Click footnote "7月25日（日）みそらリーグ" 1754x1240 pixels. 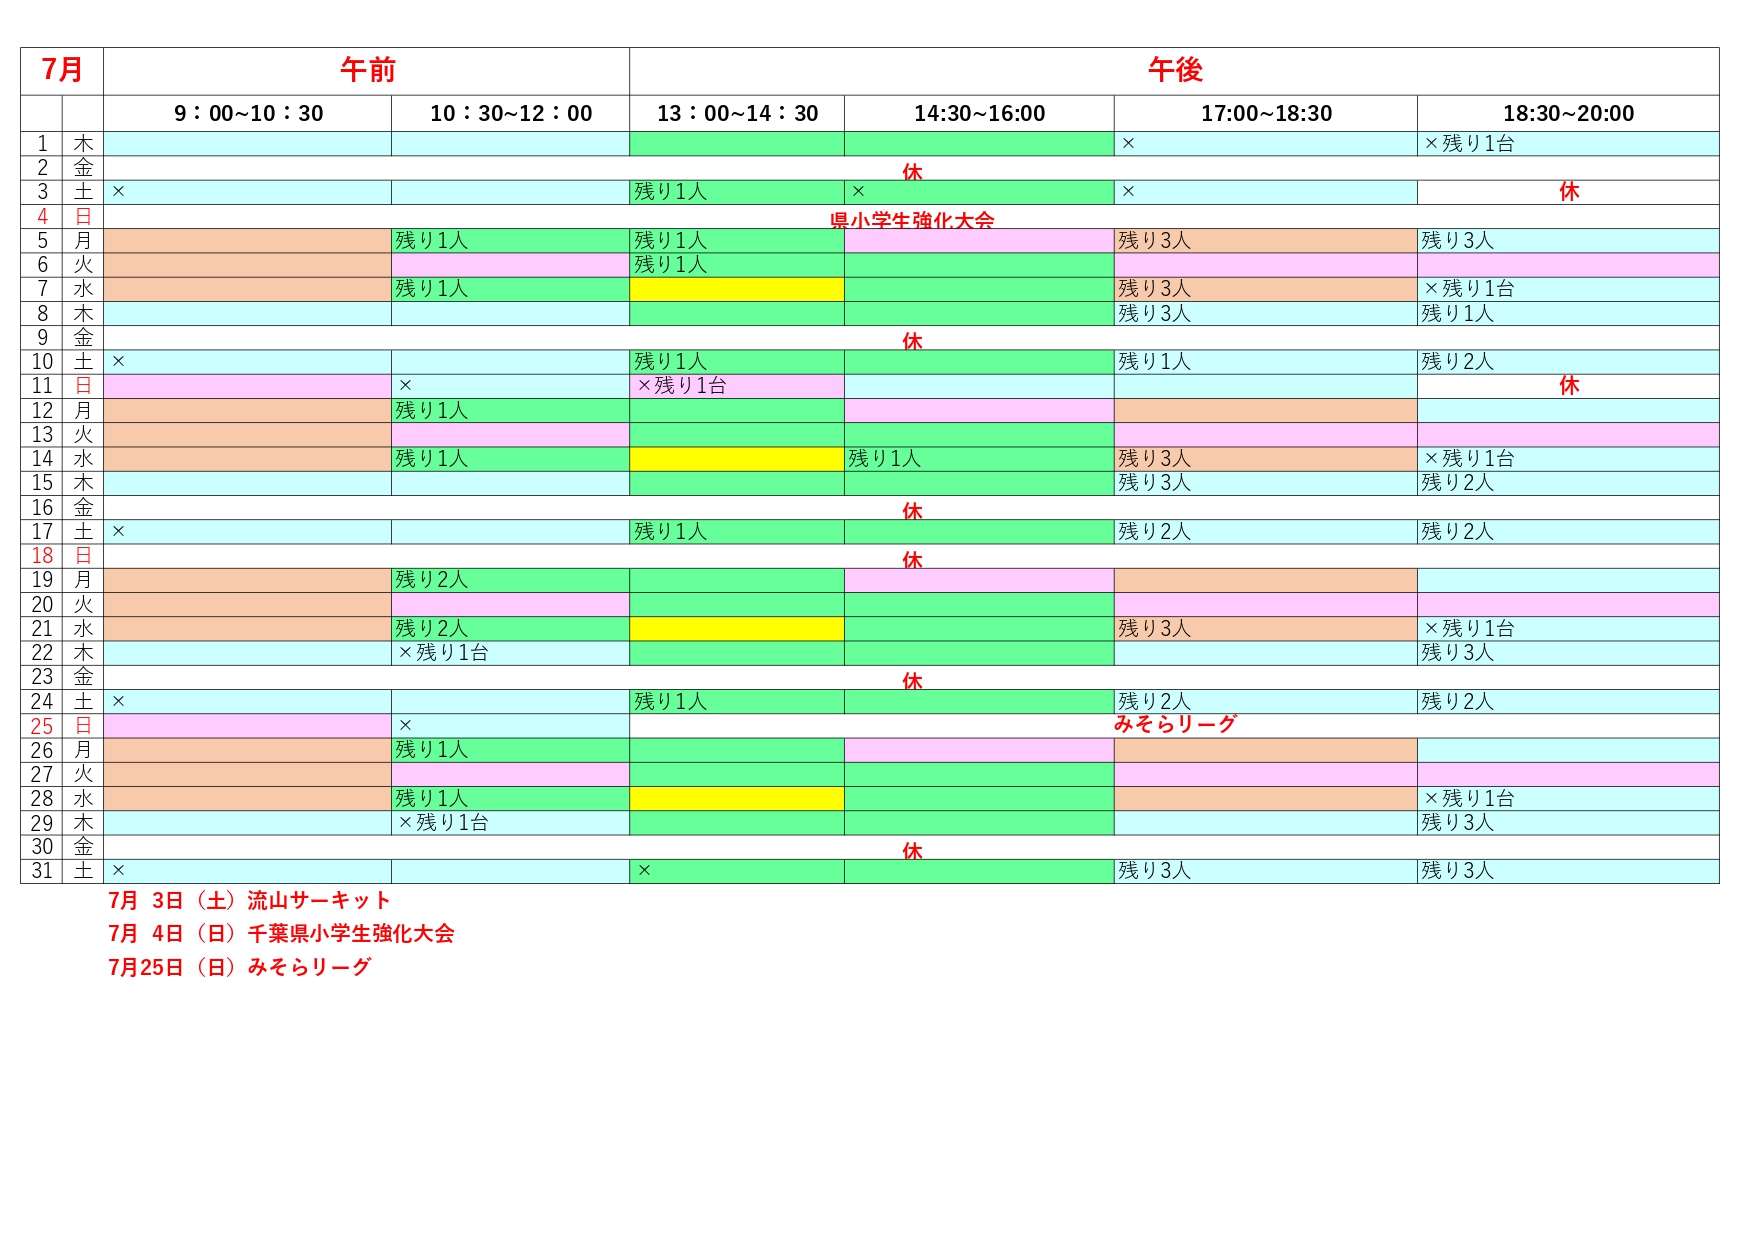(x=239, y=968)
